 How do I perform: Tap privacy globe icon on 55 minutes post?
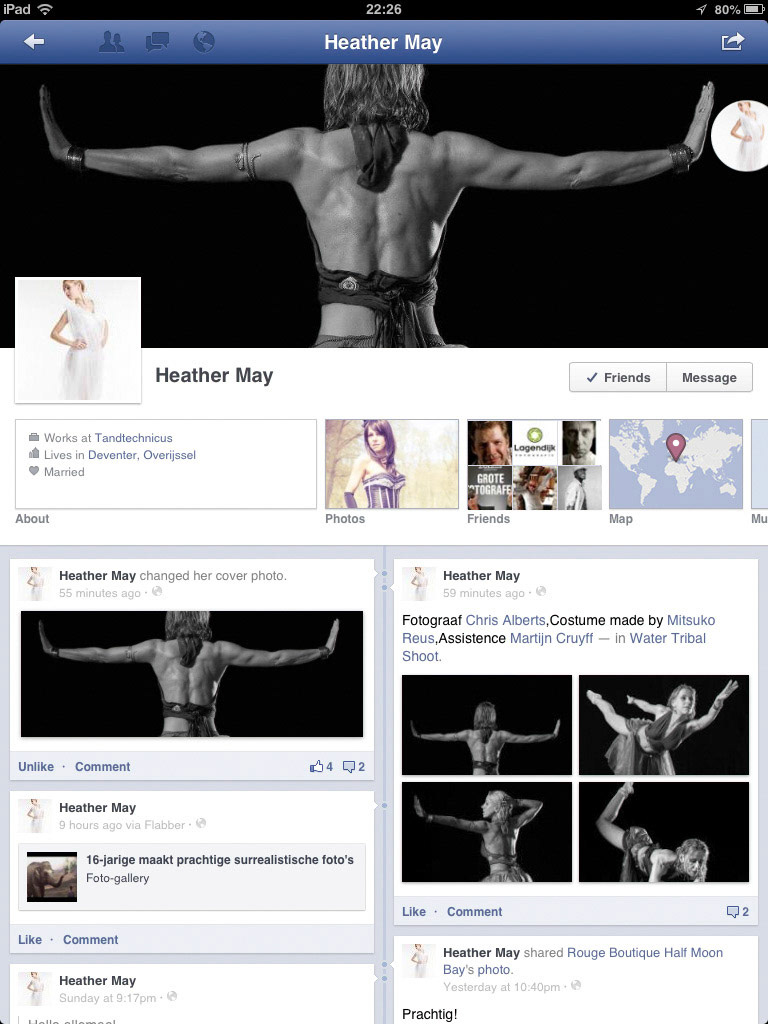click(x=157, y=592)
